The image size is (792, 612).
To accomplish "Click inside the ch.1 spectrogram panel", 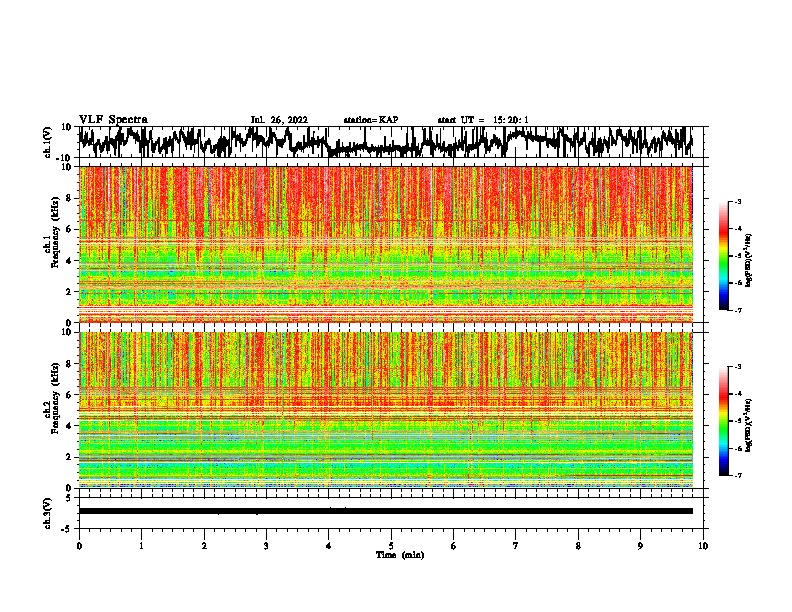I will coord(385,244).
